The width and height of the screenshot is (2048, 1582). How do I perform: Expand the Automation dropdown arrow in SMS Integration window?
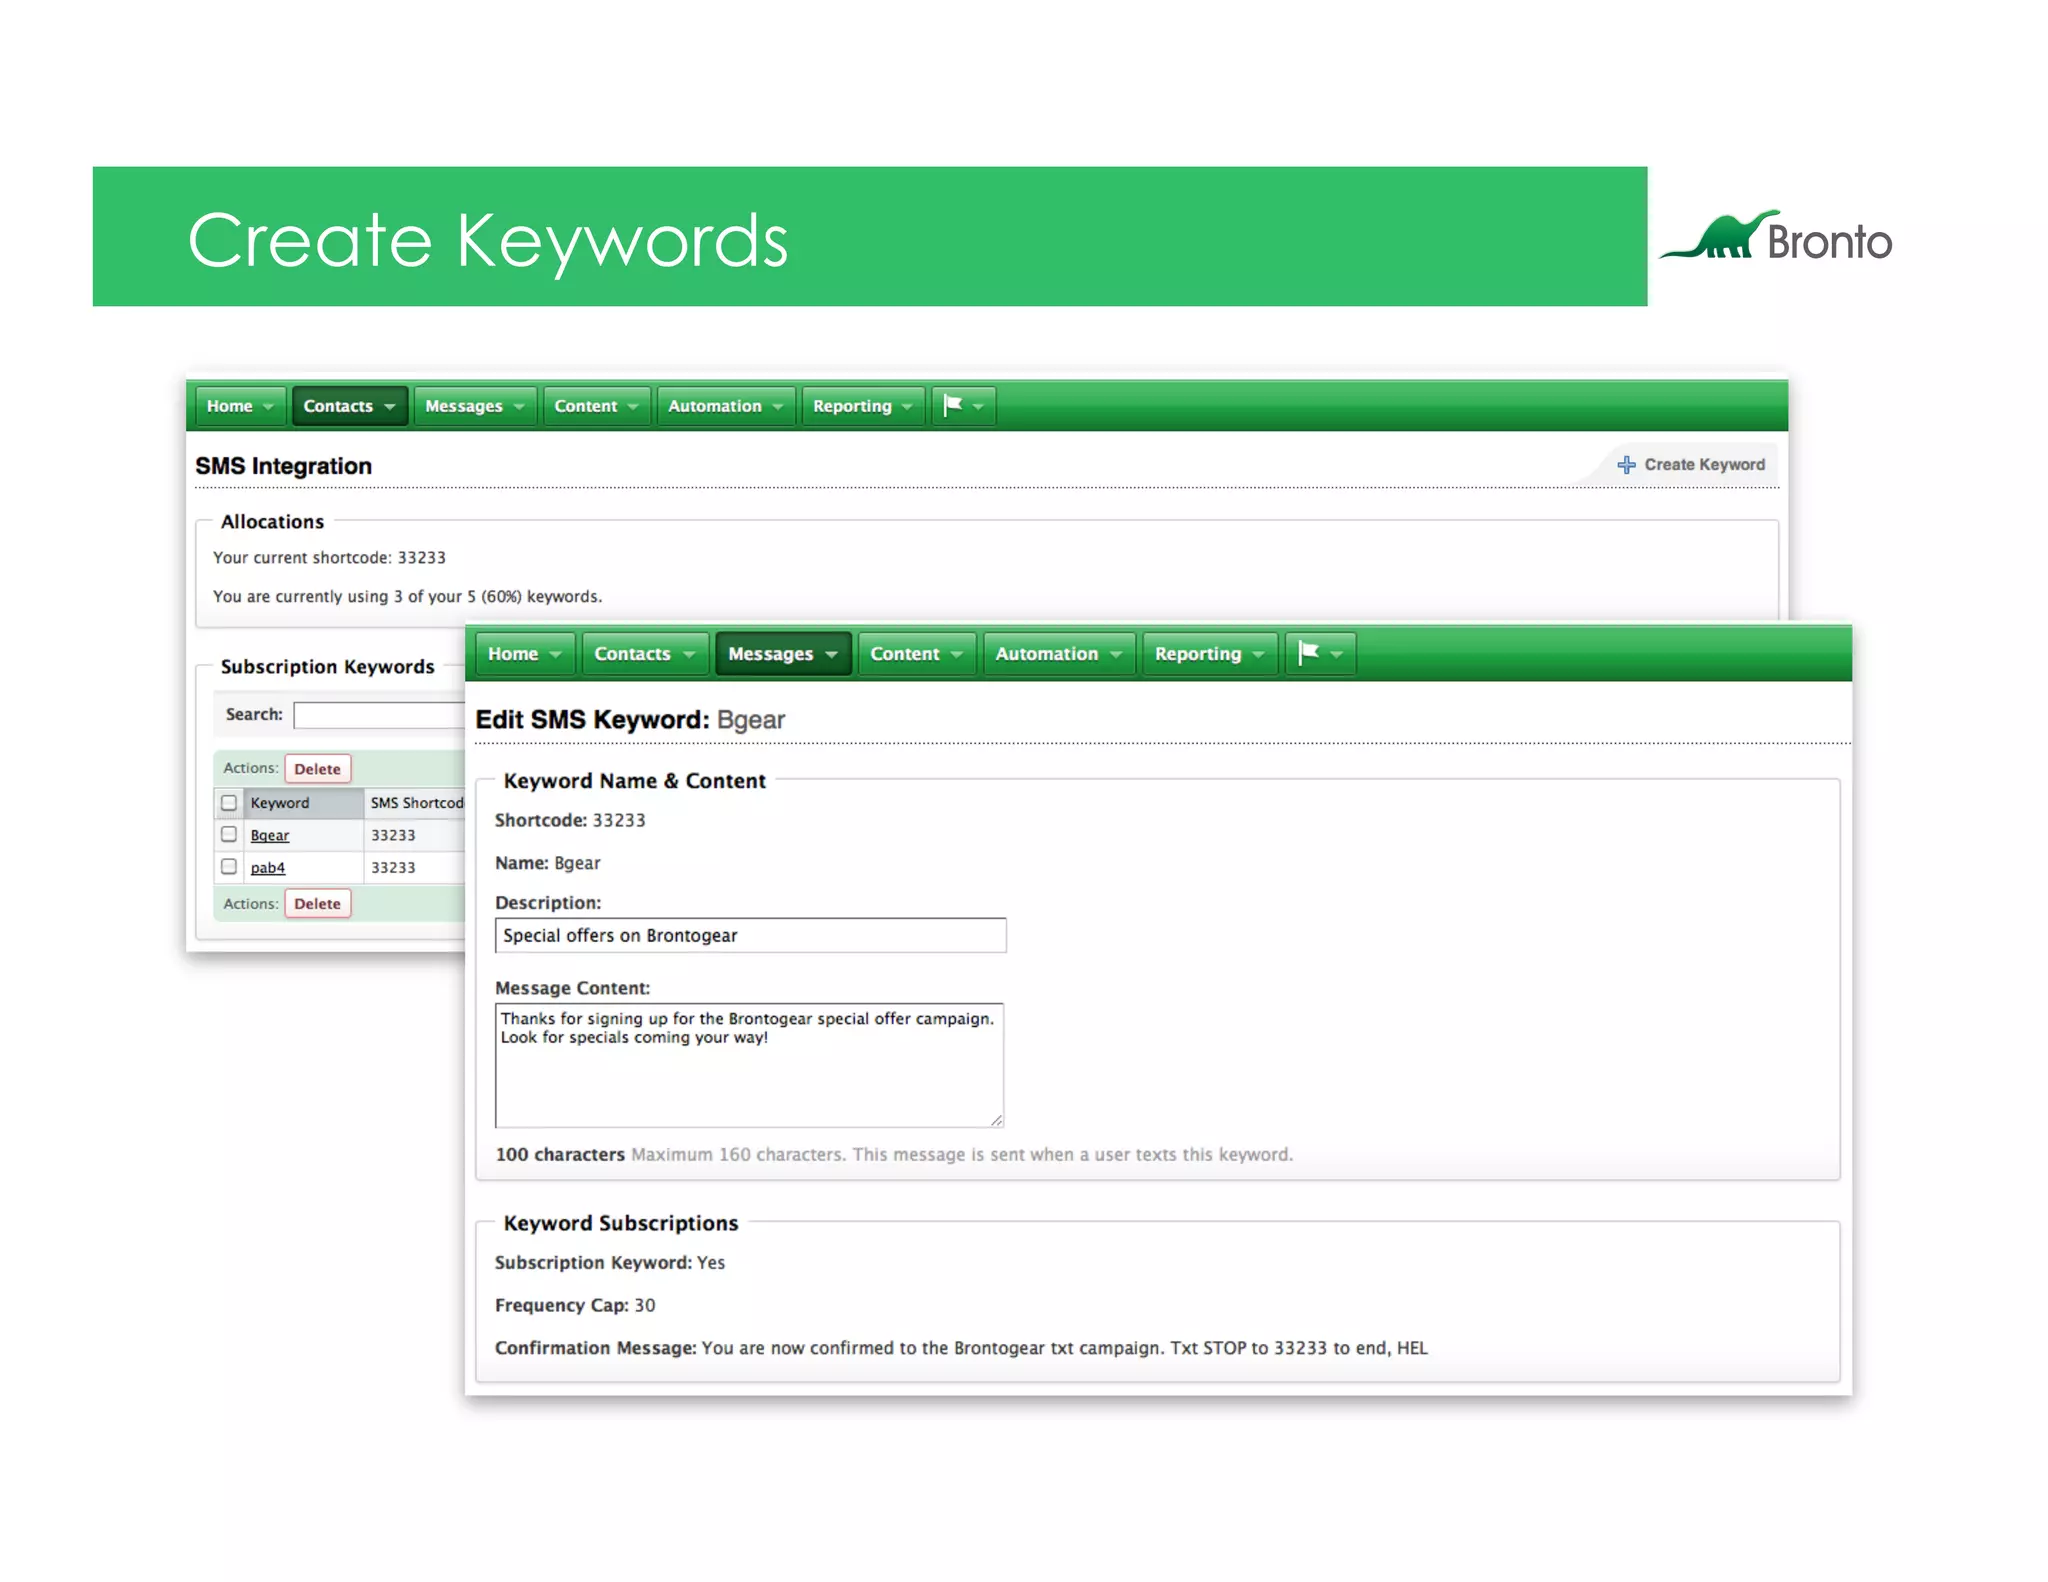pyautogui.click(x=778, y=407)
